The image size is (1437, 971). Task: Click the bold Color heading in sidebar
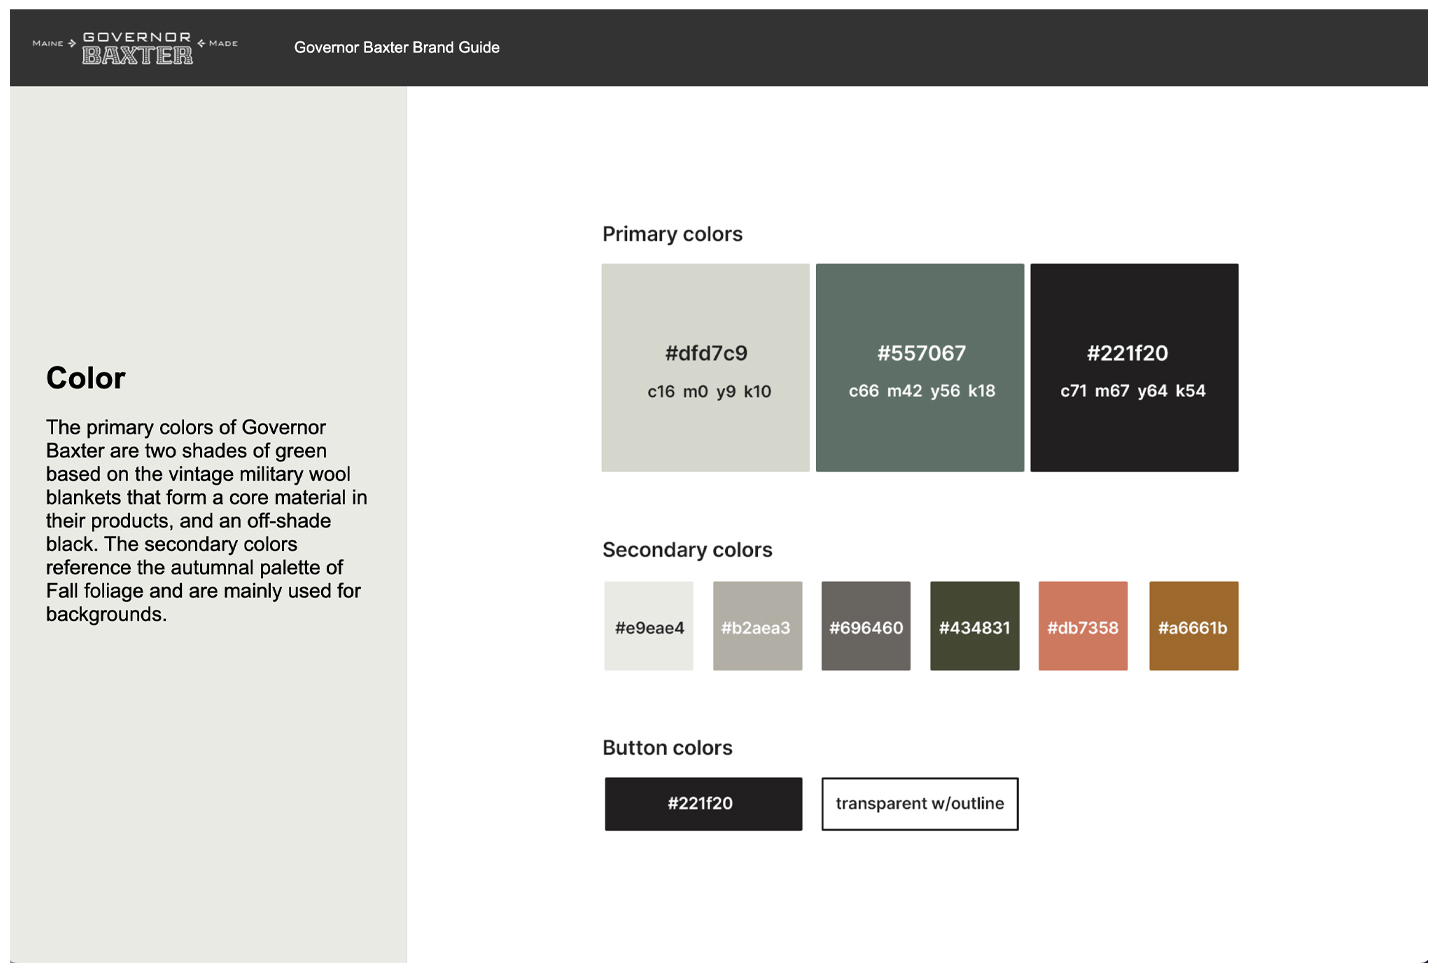[86, 378]
